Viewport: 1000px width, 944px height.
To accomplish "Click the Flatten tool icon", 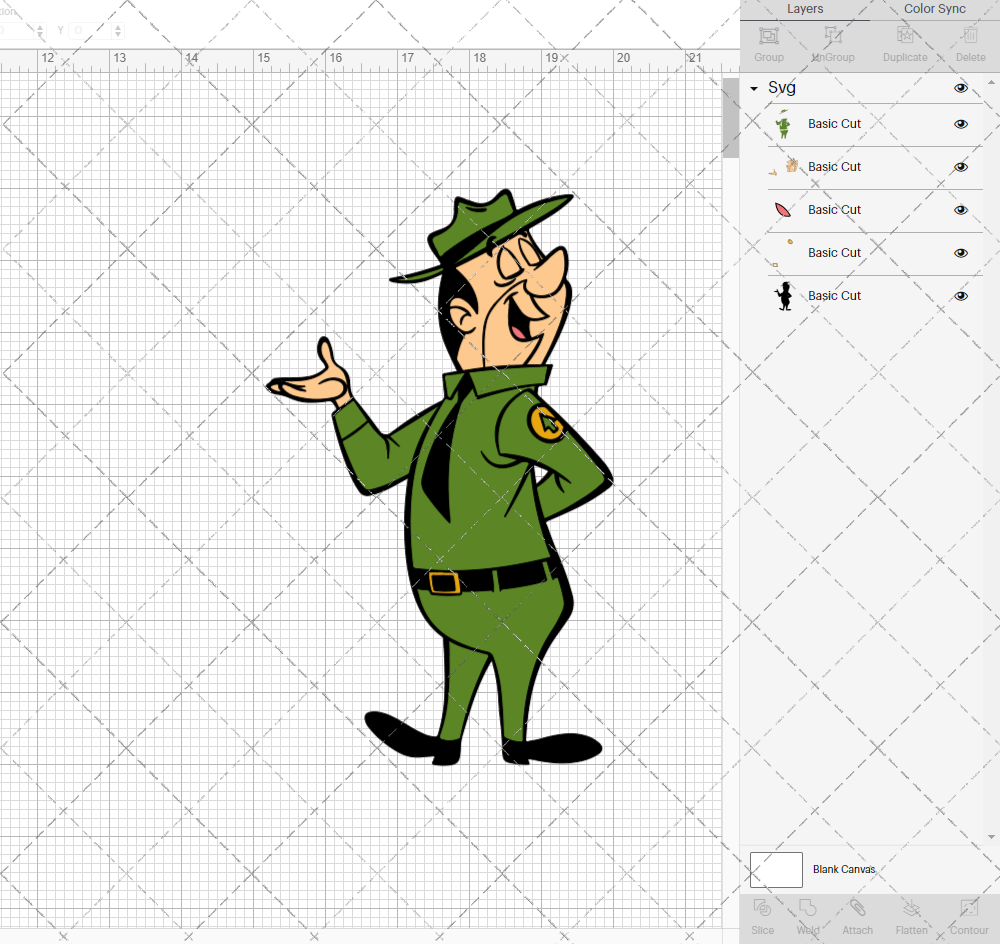I will click(x=911, y=908).
